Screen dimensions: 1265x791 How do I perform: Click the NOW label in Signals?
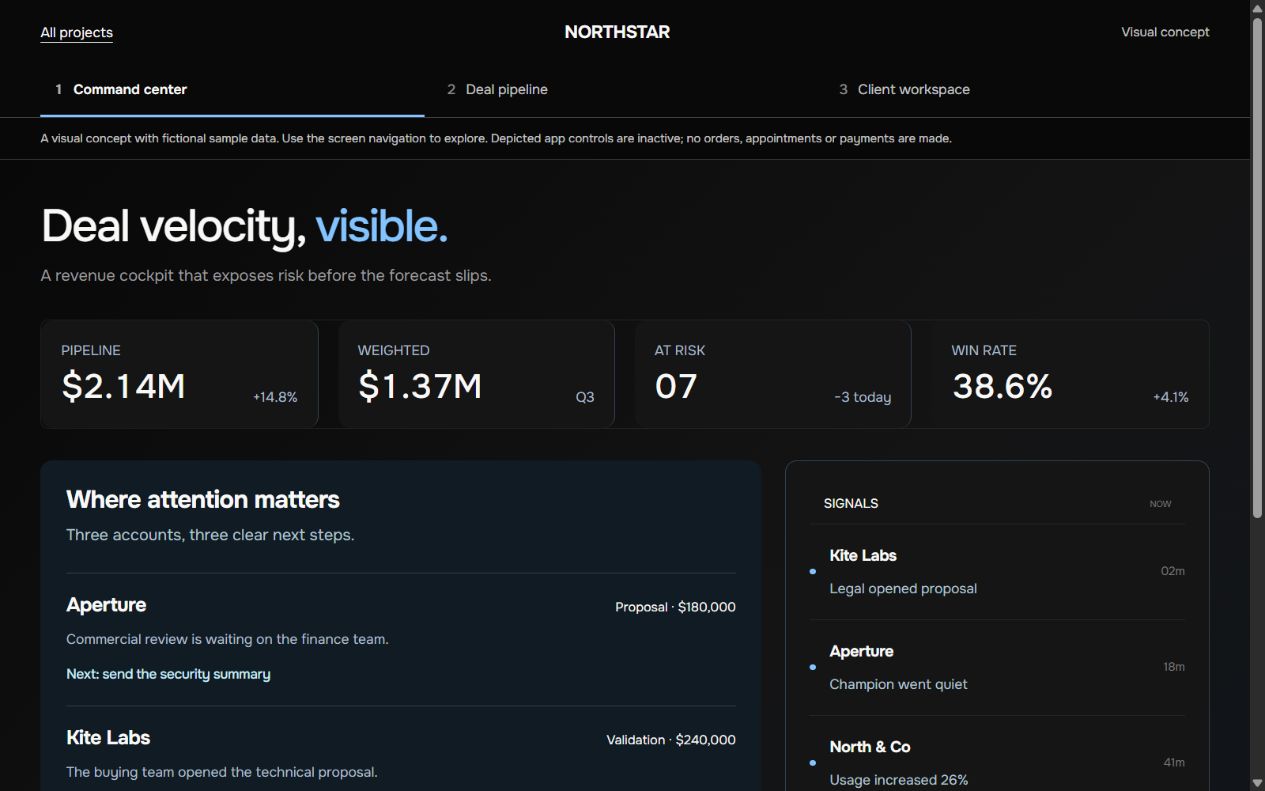pos(1160,504)
